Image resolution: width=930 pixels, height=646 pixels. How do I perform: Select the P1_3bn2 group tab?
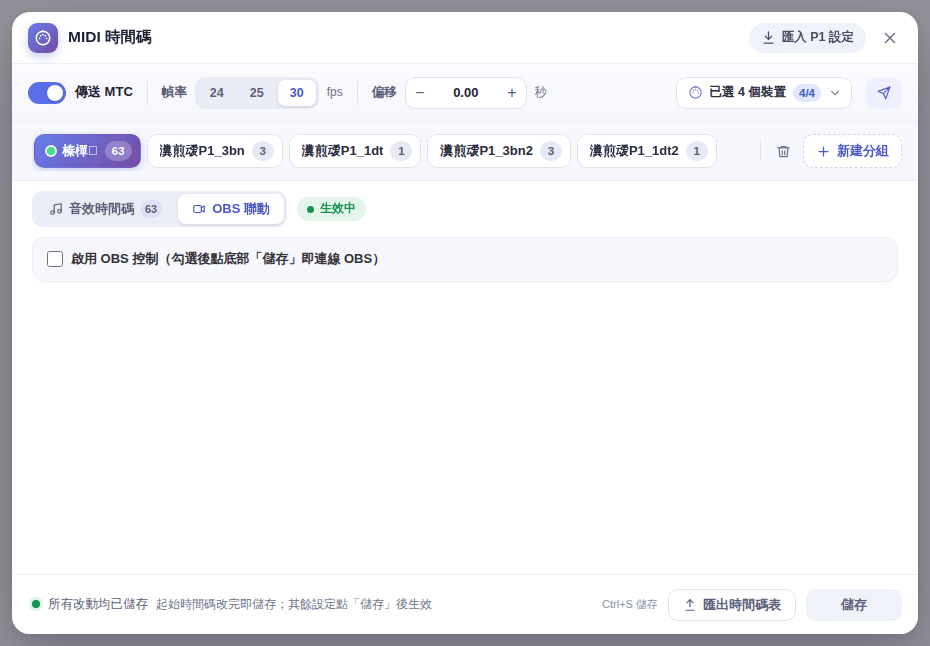[499, 151]
